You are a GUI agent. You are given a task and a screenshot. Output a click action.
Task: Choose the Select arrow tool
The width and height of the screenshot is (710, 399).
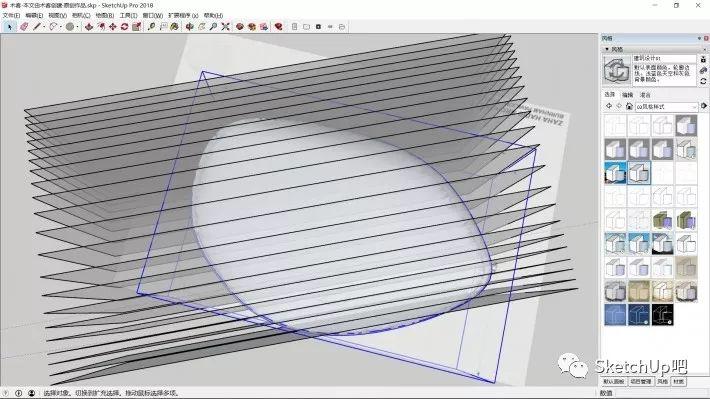(10, 27)
